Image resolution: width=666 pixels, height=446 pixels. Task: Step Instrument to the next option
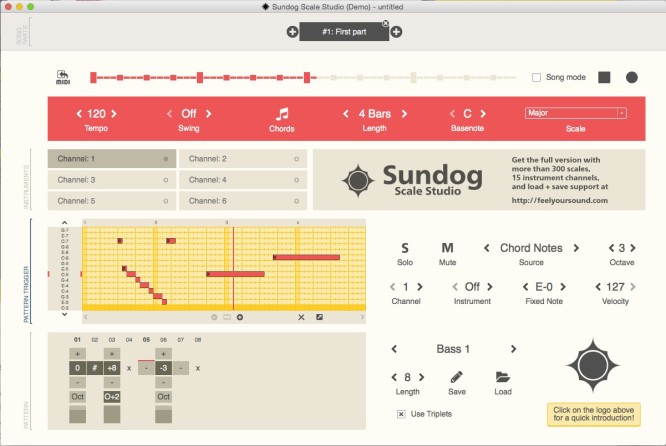coord(490,287)
